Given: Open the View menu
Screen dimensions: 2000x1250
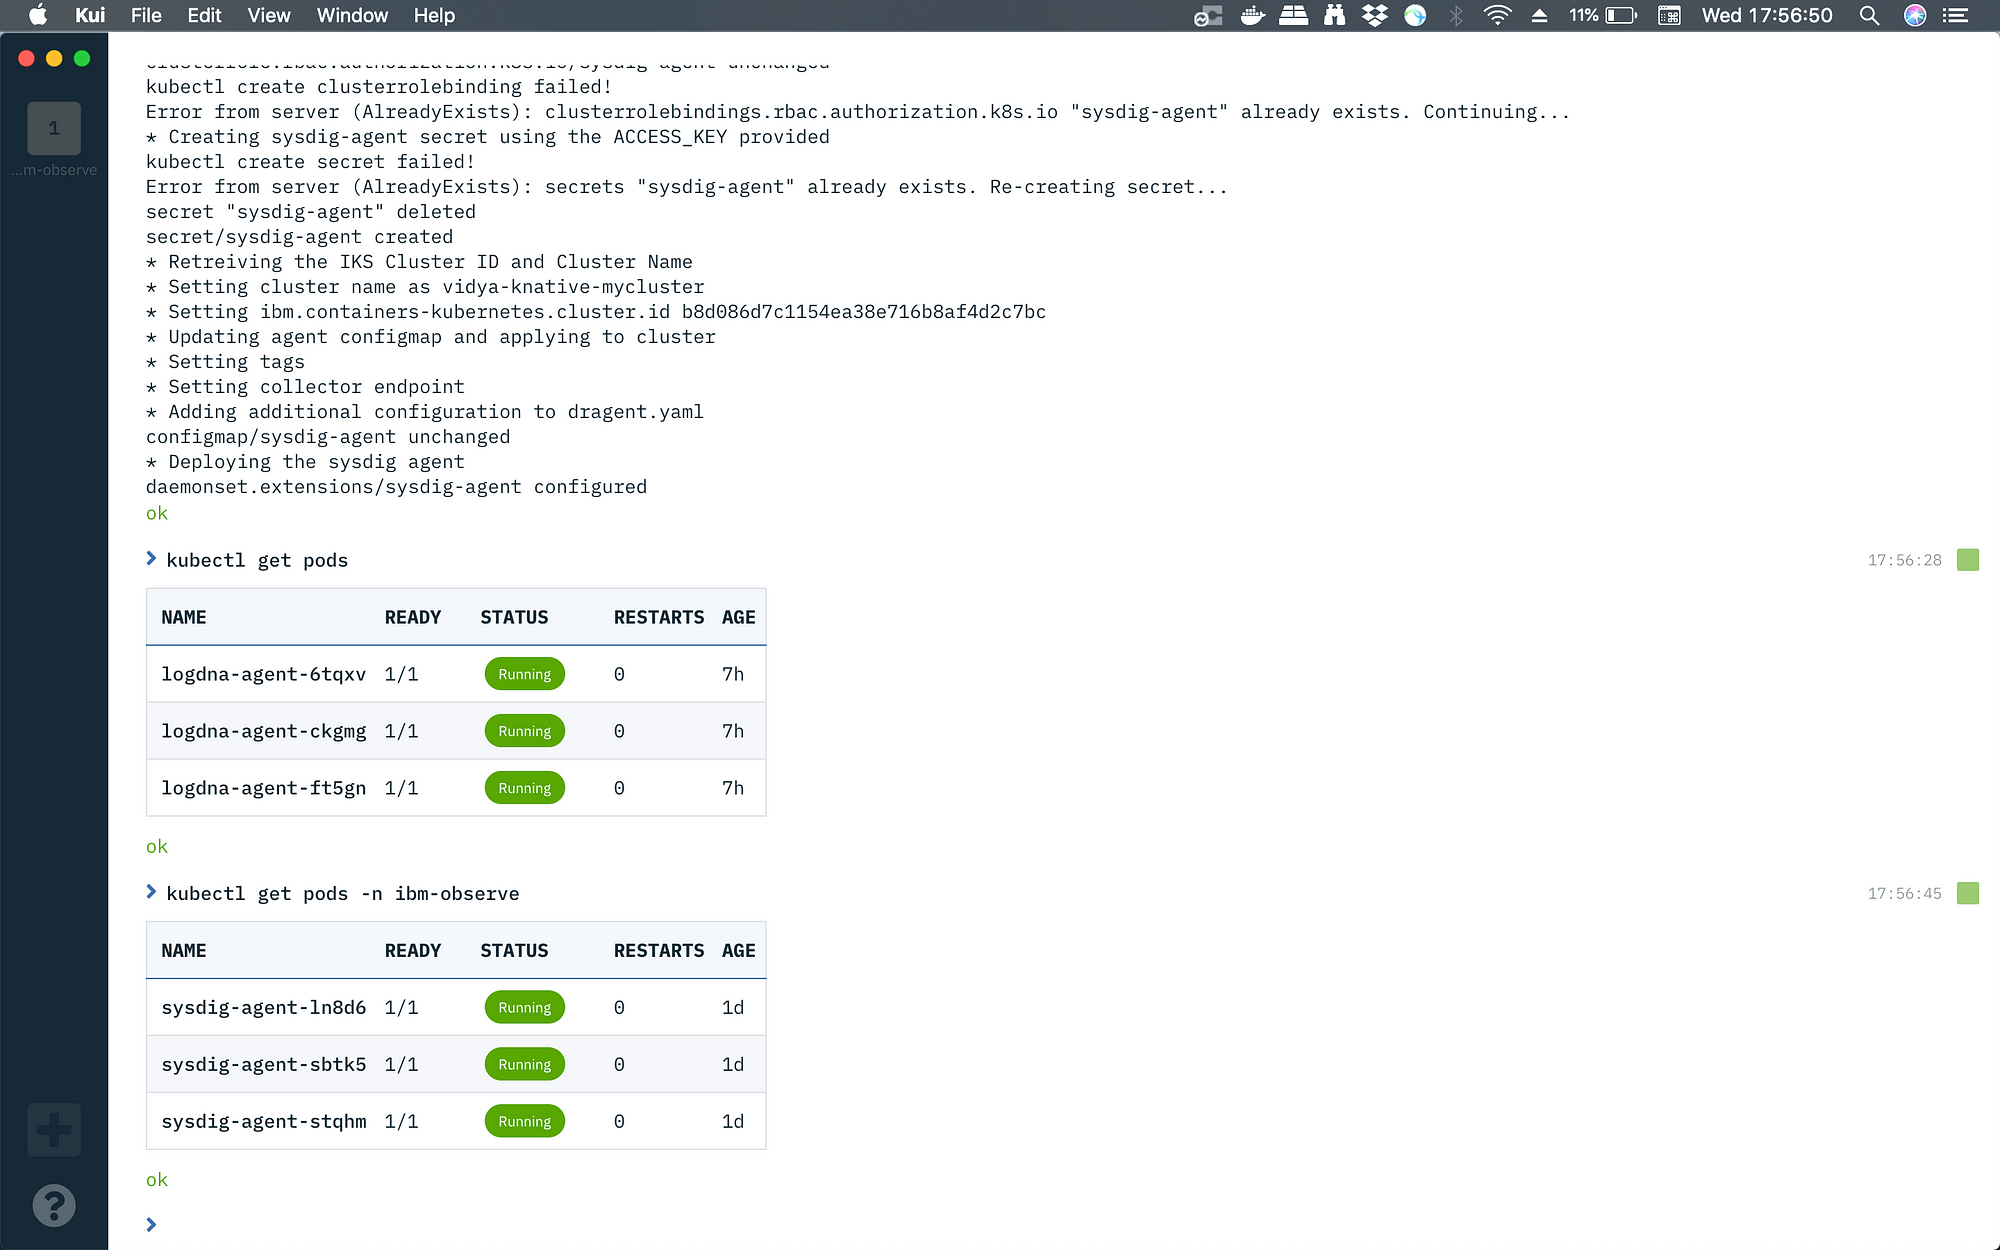Looking at the screenshot, I should coord(269,15).
